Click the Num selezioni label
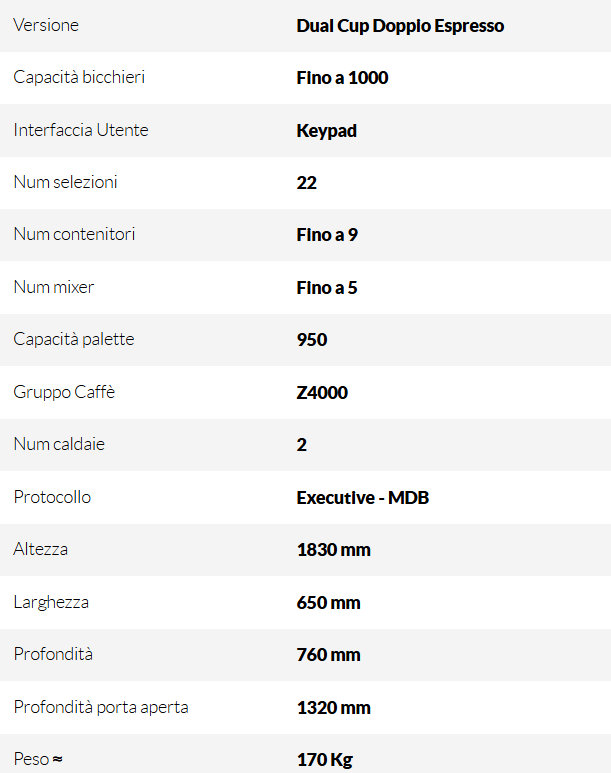The height and width of the screenshot is (773, 611). click(x=66, y=182)
